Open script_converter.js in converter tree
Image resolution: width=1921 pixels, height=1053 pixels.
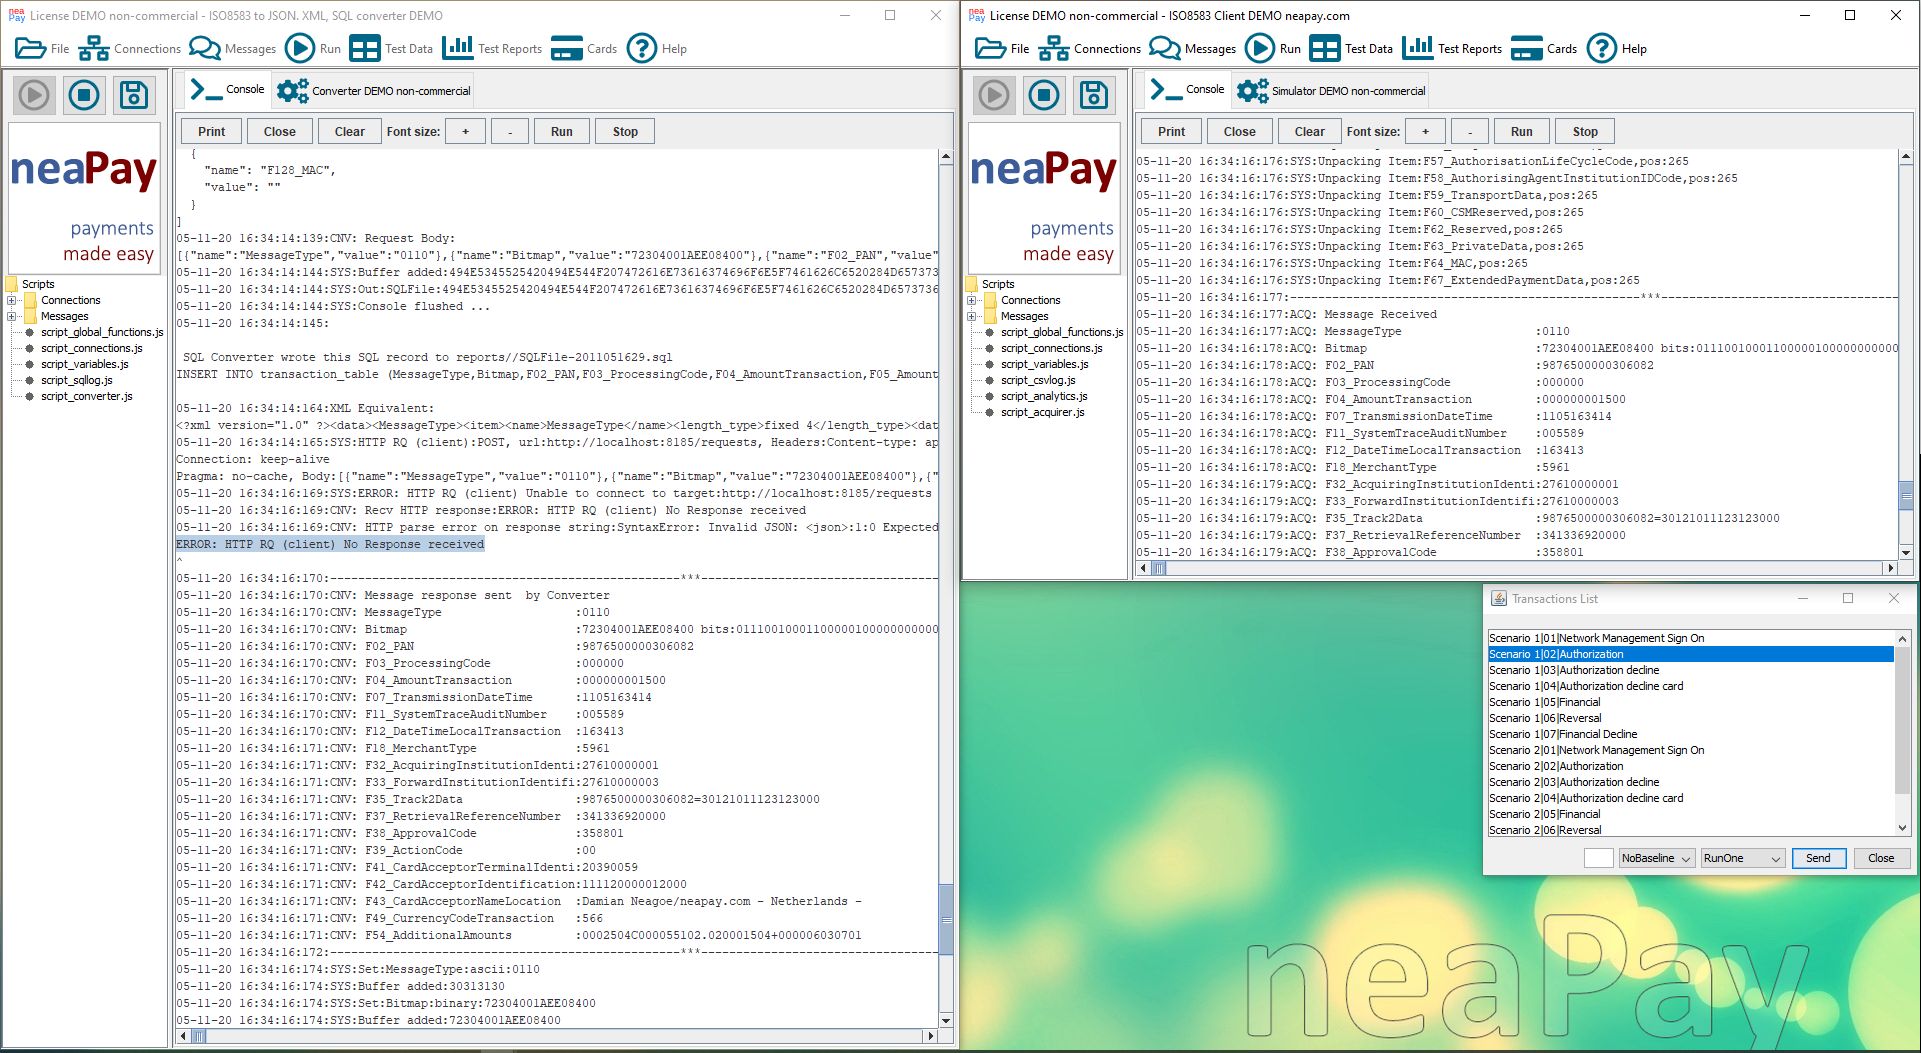(86, 396)
